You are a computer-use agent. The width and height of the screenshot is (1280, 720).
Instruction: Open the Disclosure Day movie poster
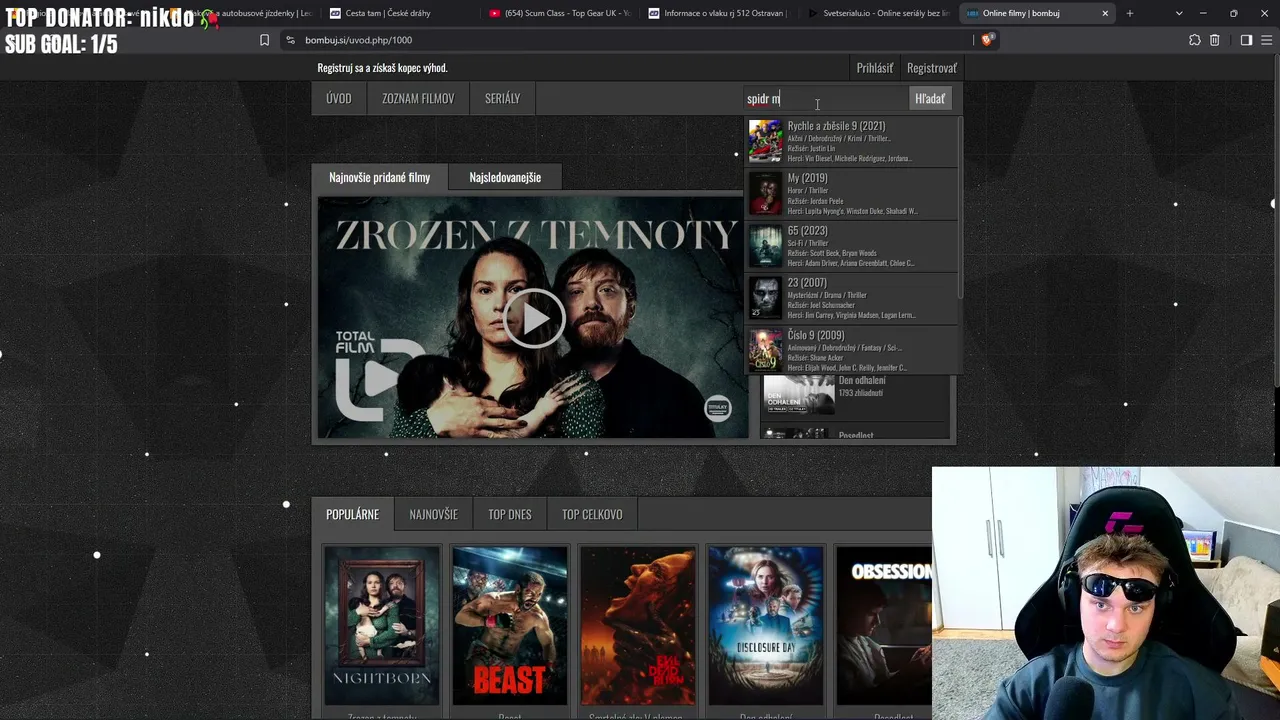tap(766, 626)
